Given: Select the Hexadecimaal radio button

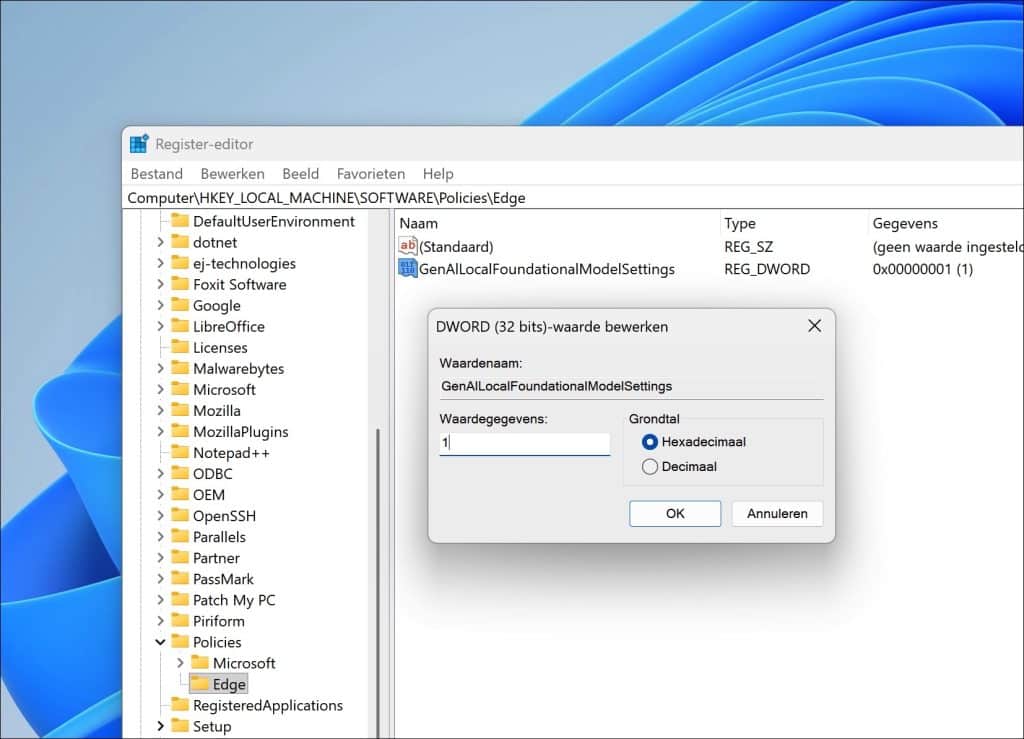Looking at the screenshot, I should click(x=650, y=442).
